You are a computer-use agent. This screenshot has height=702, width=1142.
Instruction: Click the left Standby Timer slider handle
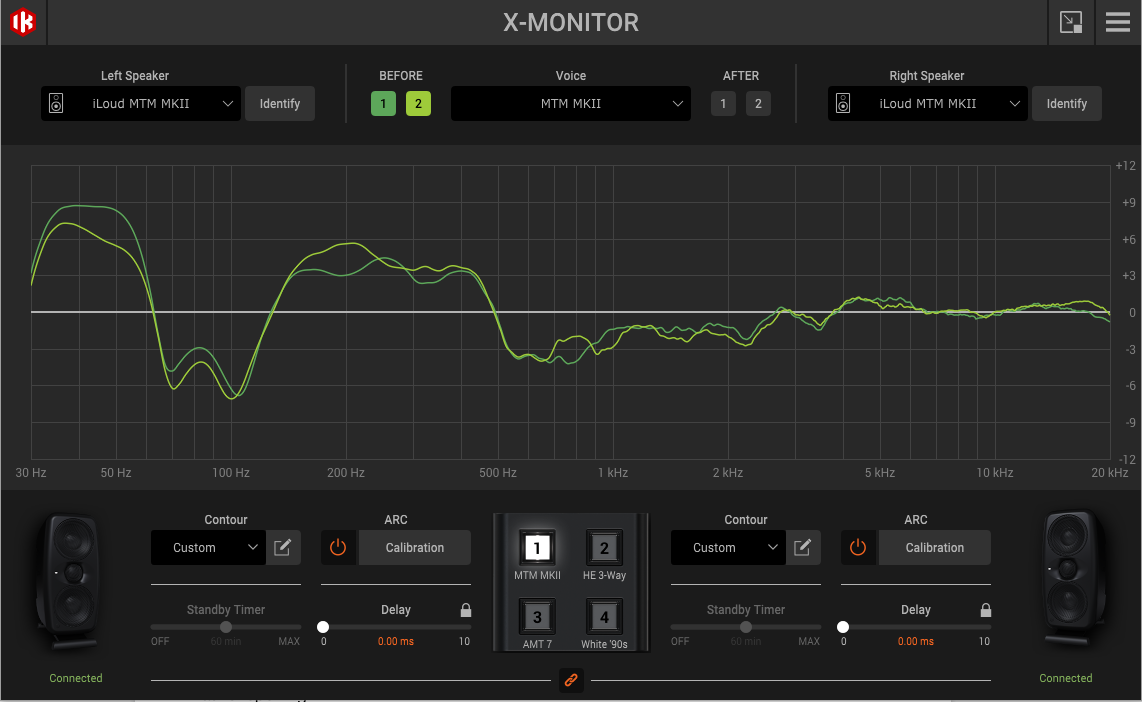tap(226, 627)
